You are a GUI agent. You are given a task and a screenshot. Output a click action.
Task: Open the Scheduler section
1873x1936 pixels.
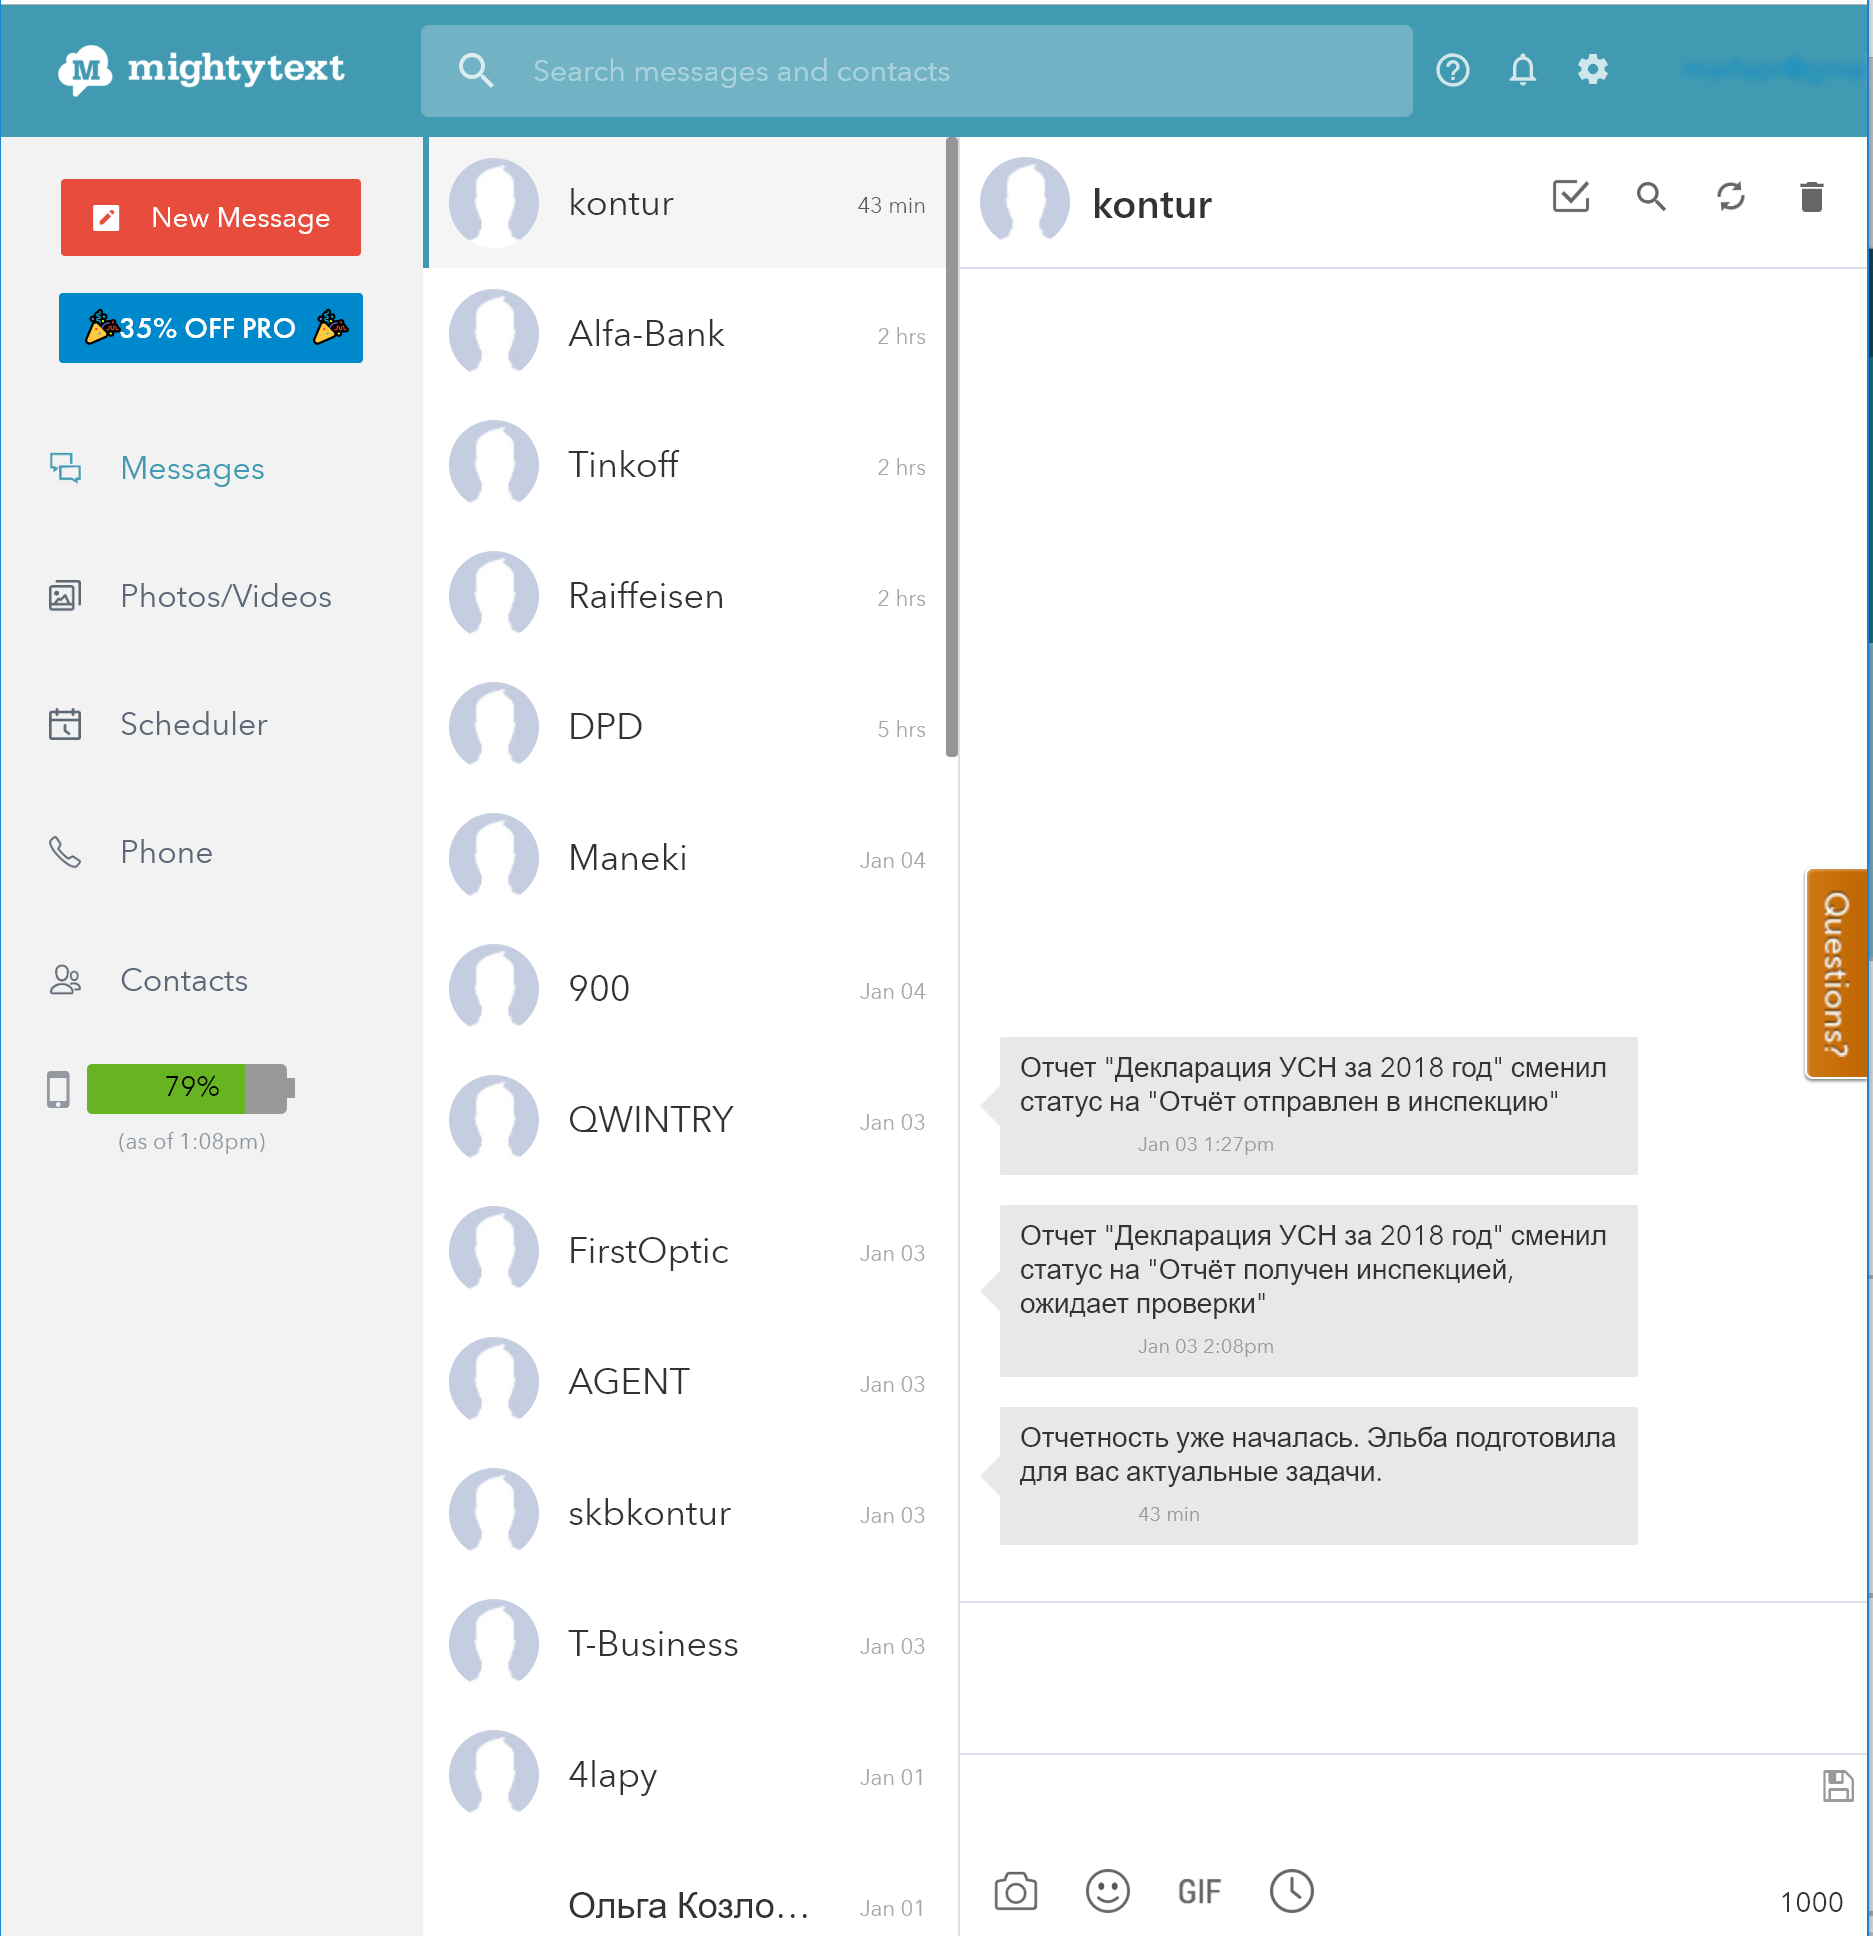pyautogui.click(x=194, y=724)
